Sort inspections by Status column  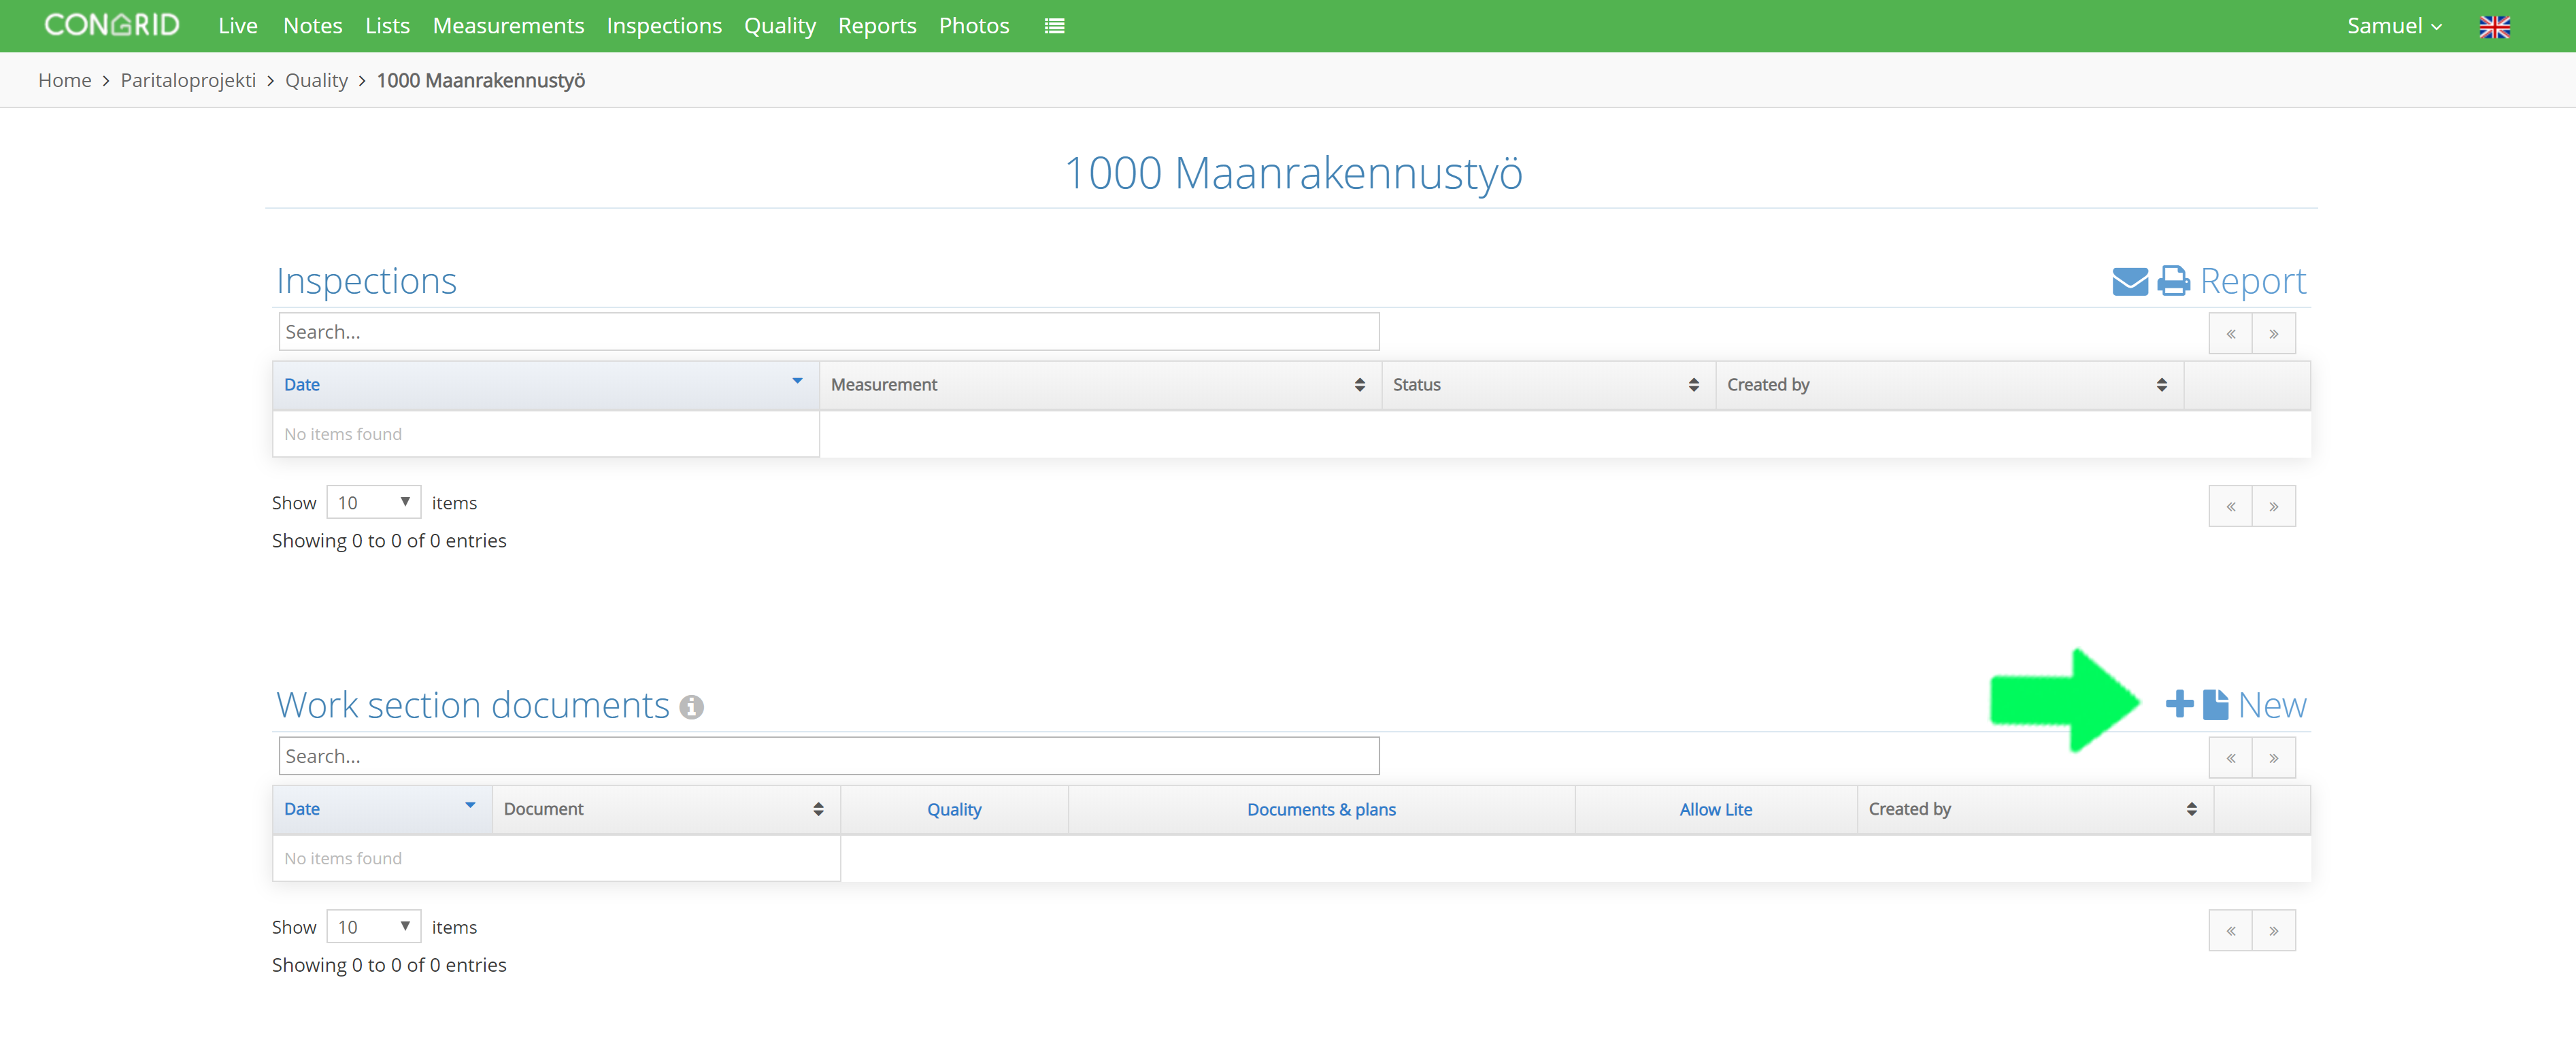click(x=1547, y=385)
